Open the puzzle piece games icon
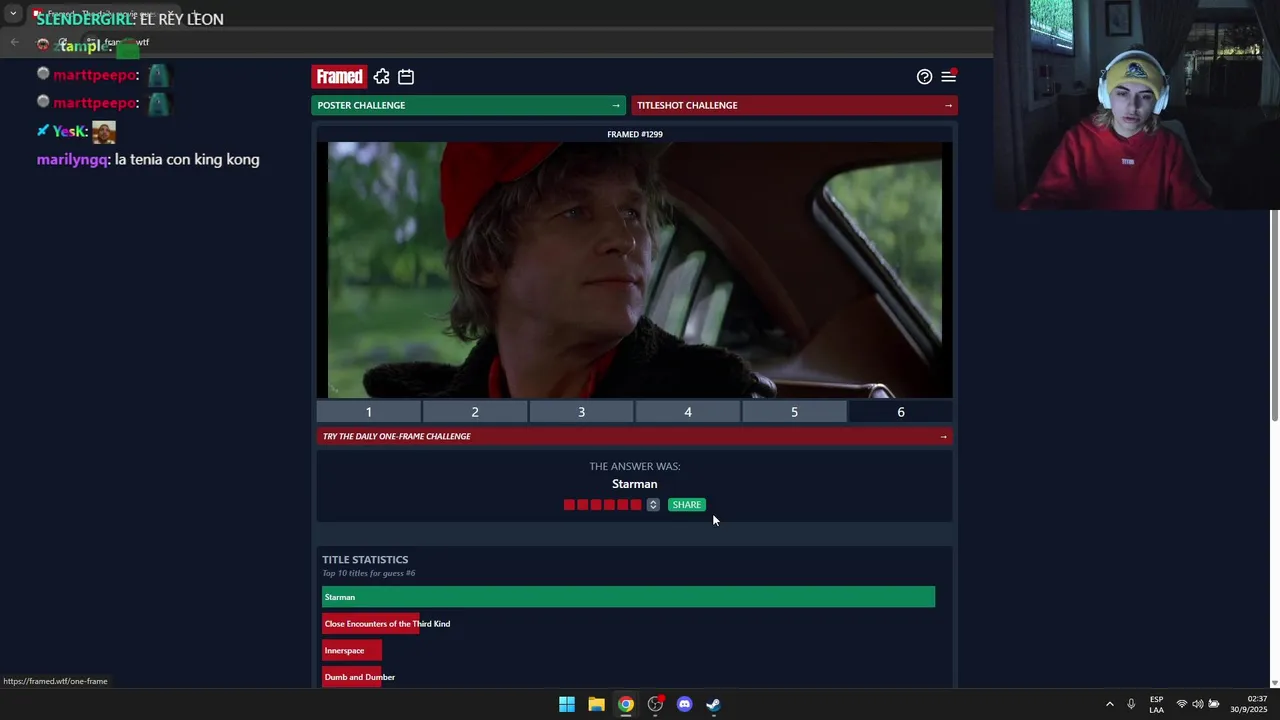Image resolution: width=1280 pixels, height=720 pixels. (x=381, y=77)
